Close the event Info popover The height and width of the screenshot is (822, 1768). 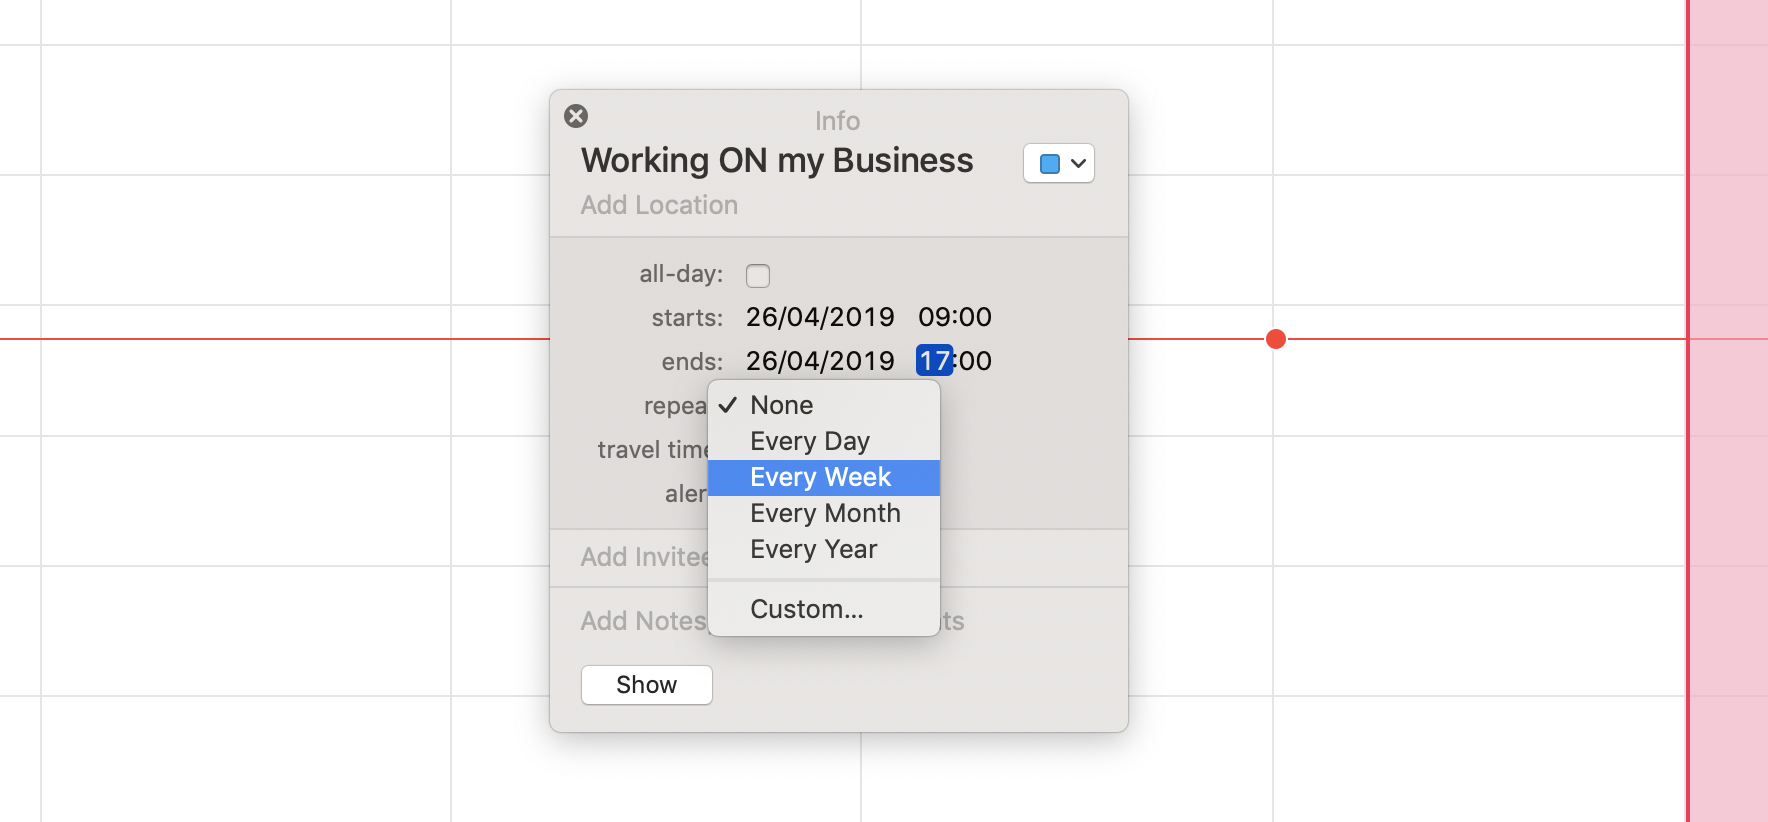pyautogui.click(x=576, y=116)
